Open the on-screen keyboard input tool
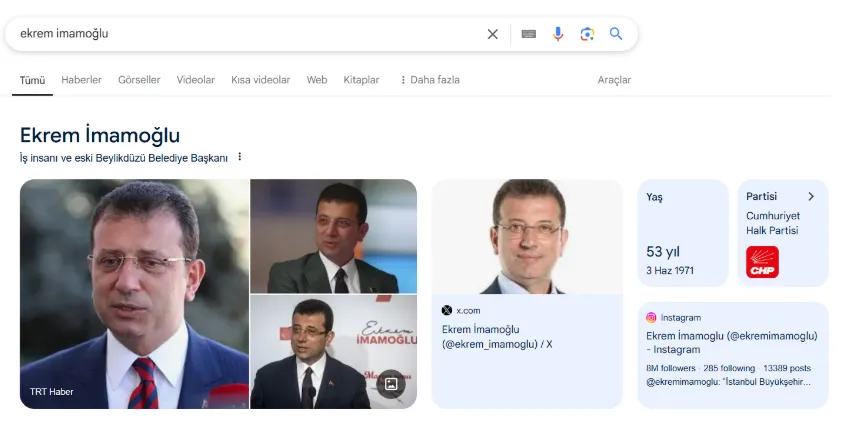Image resolution: width=849 pixels, height=427 pixels. coord(529,34)
